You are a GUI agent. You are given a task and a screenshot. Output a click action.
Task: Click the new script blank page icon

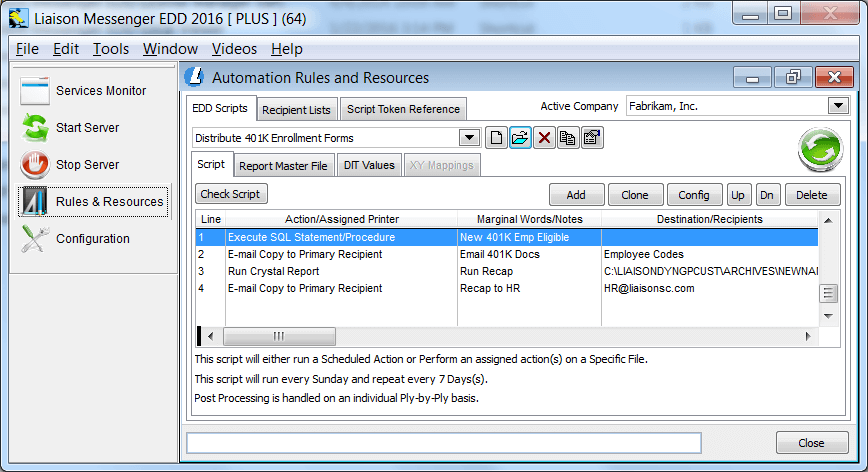(x=497, y=138)
